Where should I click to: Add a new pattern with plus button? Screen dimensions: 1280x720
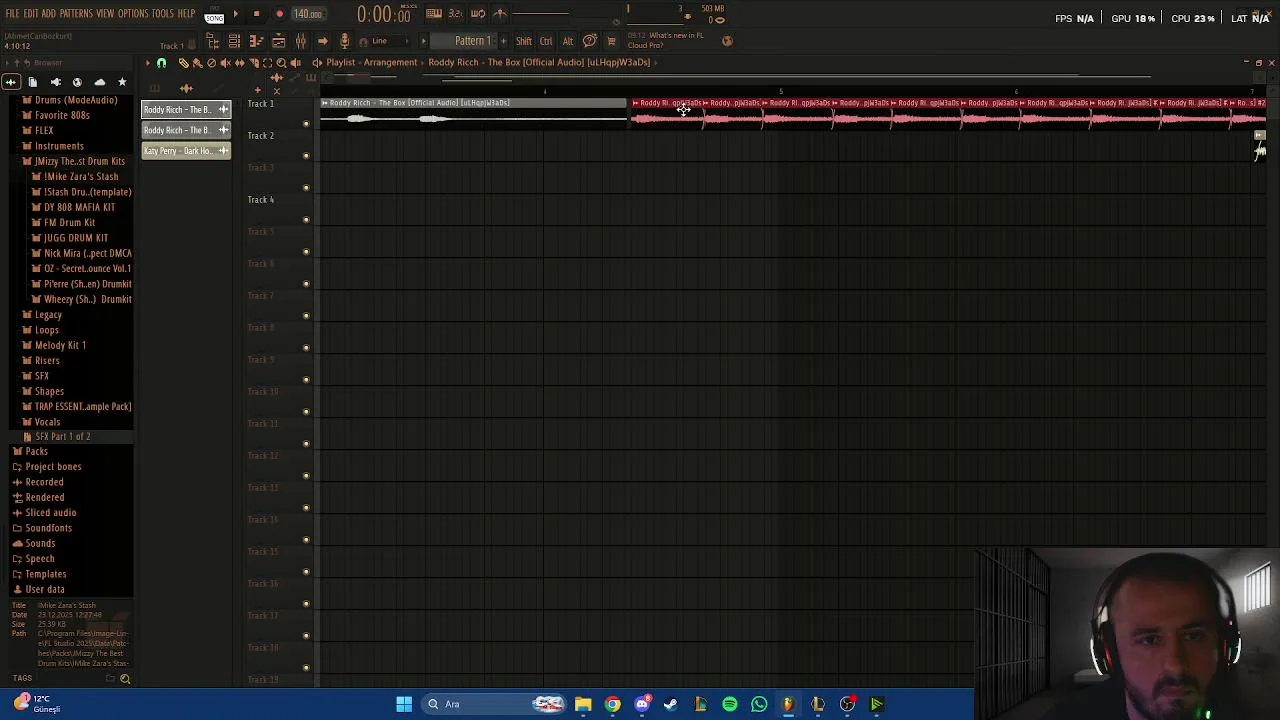click(x=503, y=41)
